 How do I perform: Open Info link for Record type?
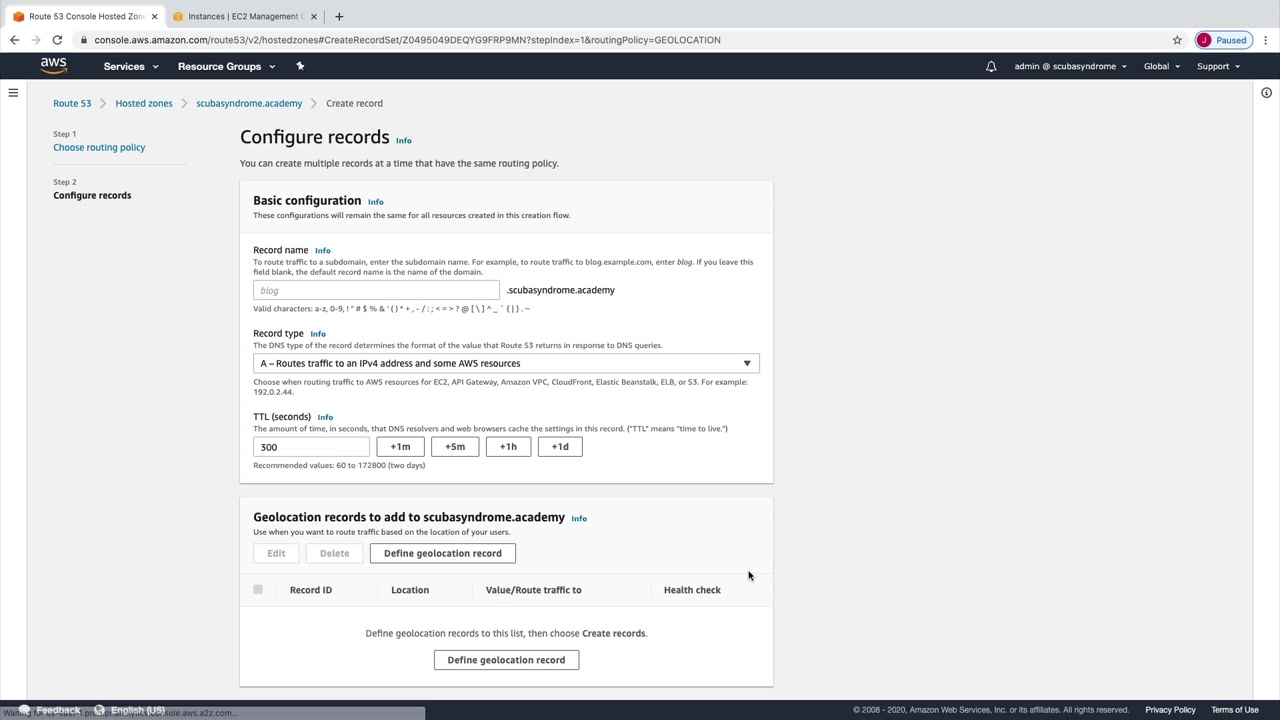pos(318,334)
